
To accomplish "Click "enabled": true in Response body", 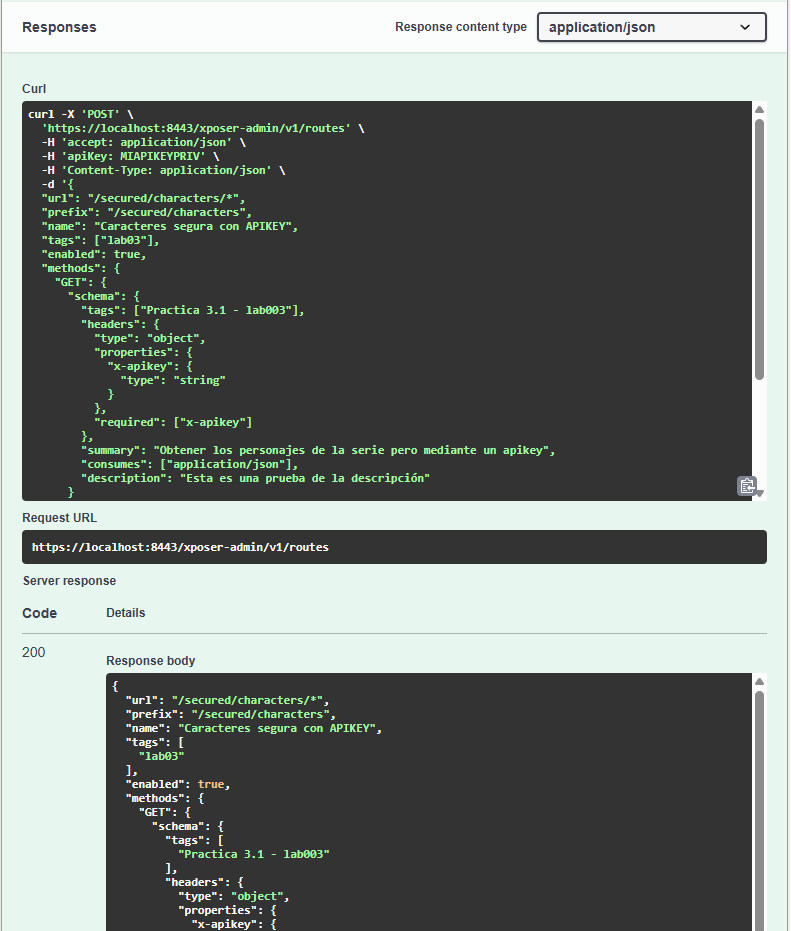I will coord(177,784).
